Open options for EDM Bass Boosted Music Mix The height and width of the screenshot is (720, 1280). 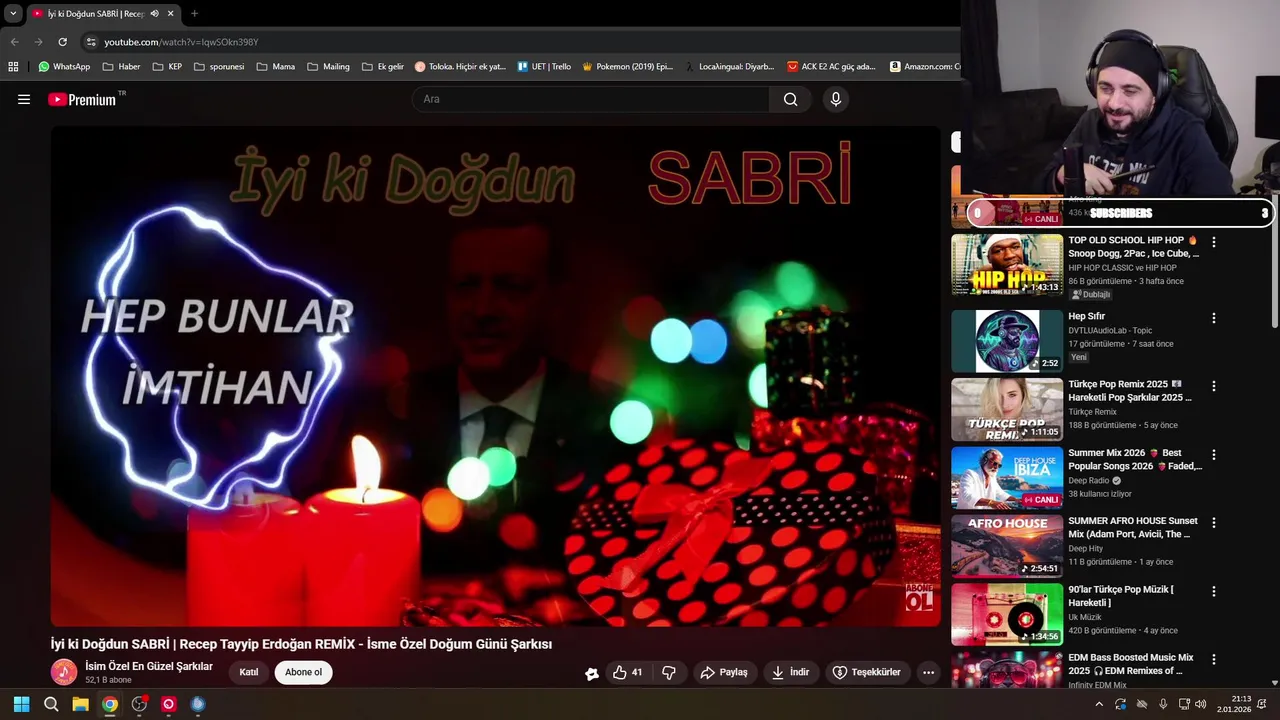click(x=1214, y=659)
